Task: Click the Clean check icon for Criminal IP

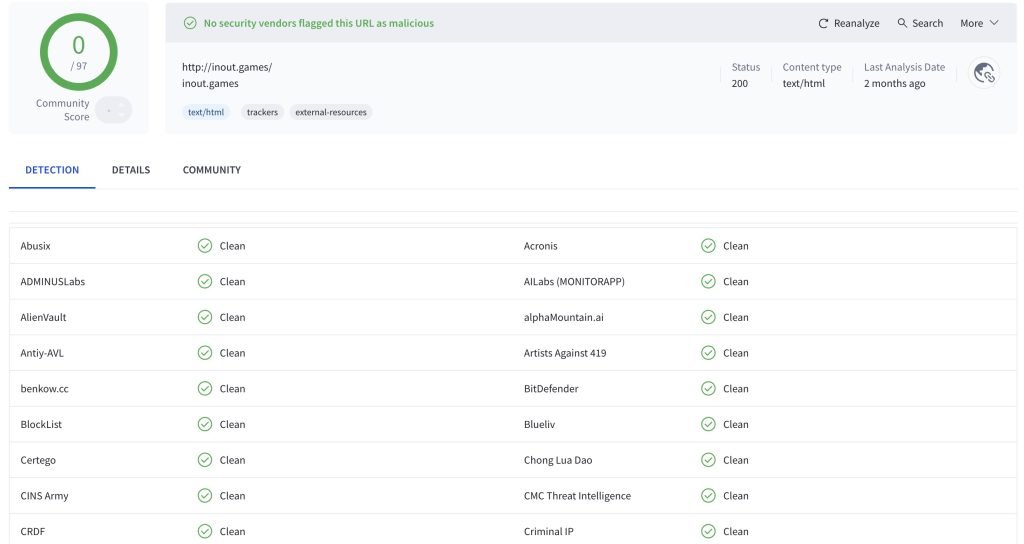Action: coord(708,531)
